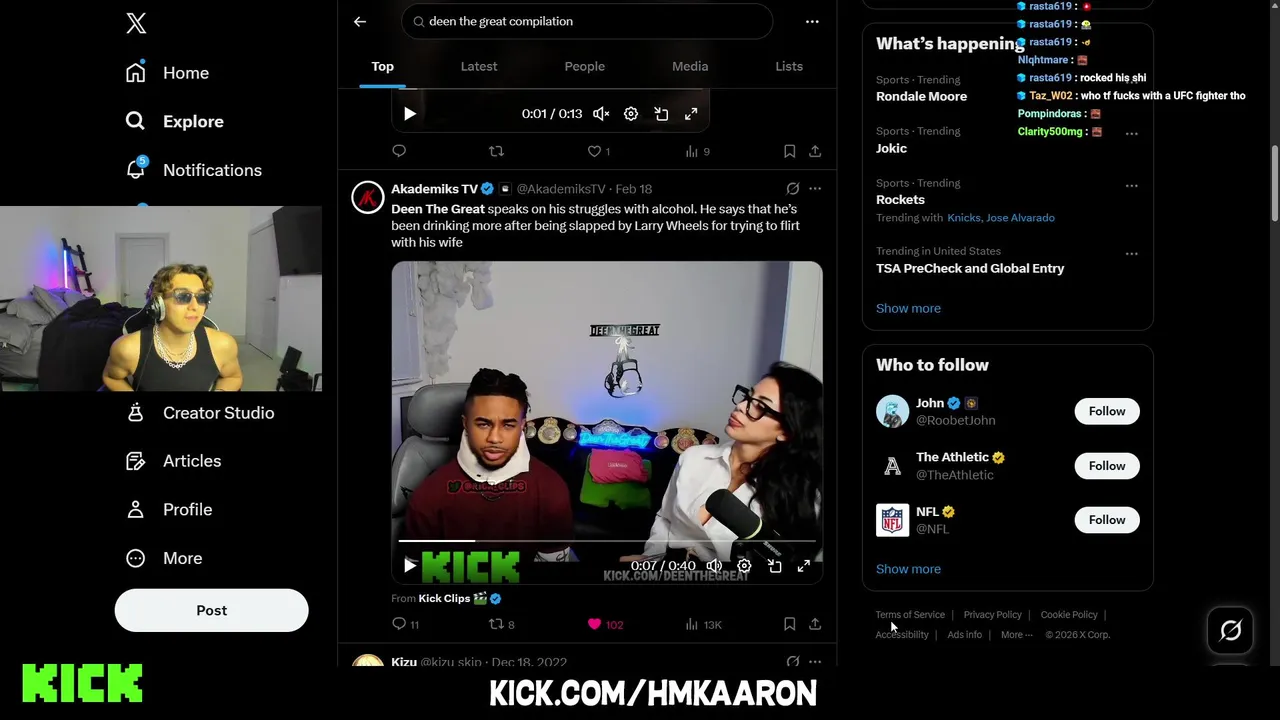Screen dimensions: 1280x720
Task: Click Grok icon on Akademiks TV post
Action: coord(792,188)
